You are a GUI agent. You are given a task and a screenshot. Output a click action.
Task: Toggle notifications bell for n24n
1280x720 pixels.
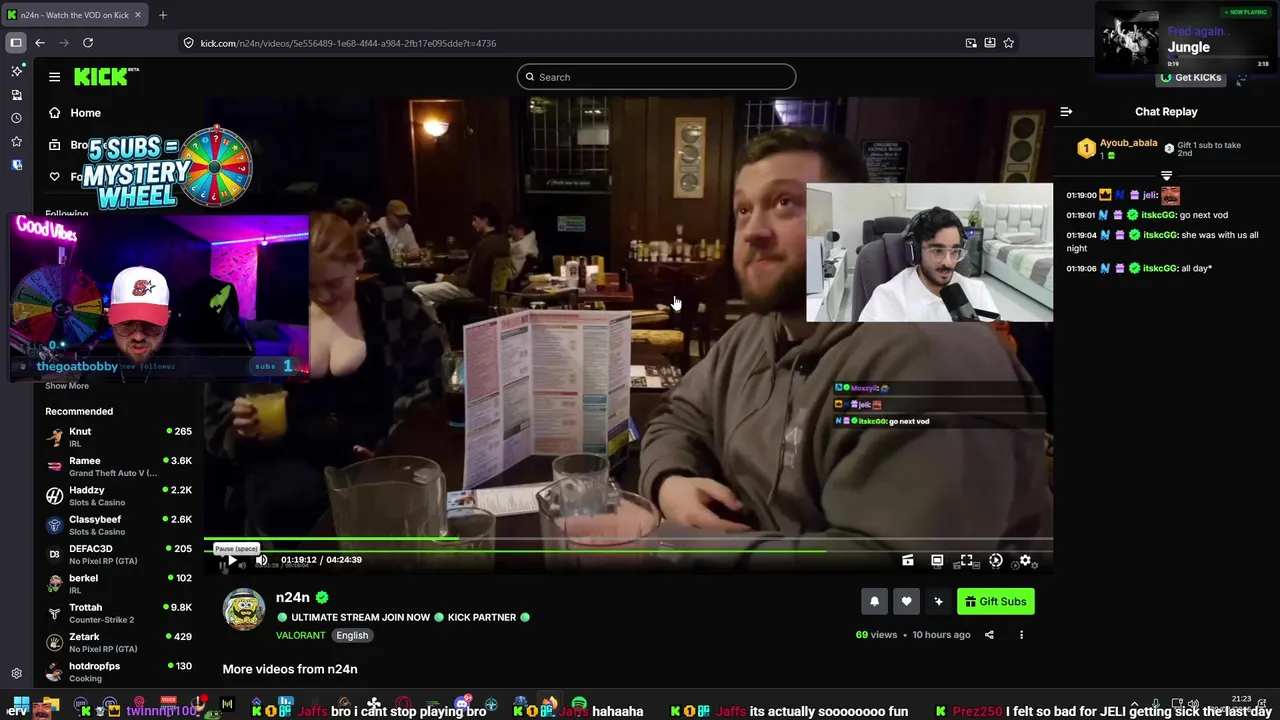pos(874,601)
